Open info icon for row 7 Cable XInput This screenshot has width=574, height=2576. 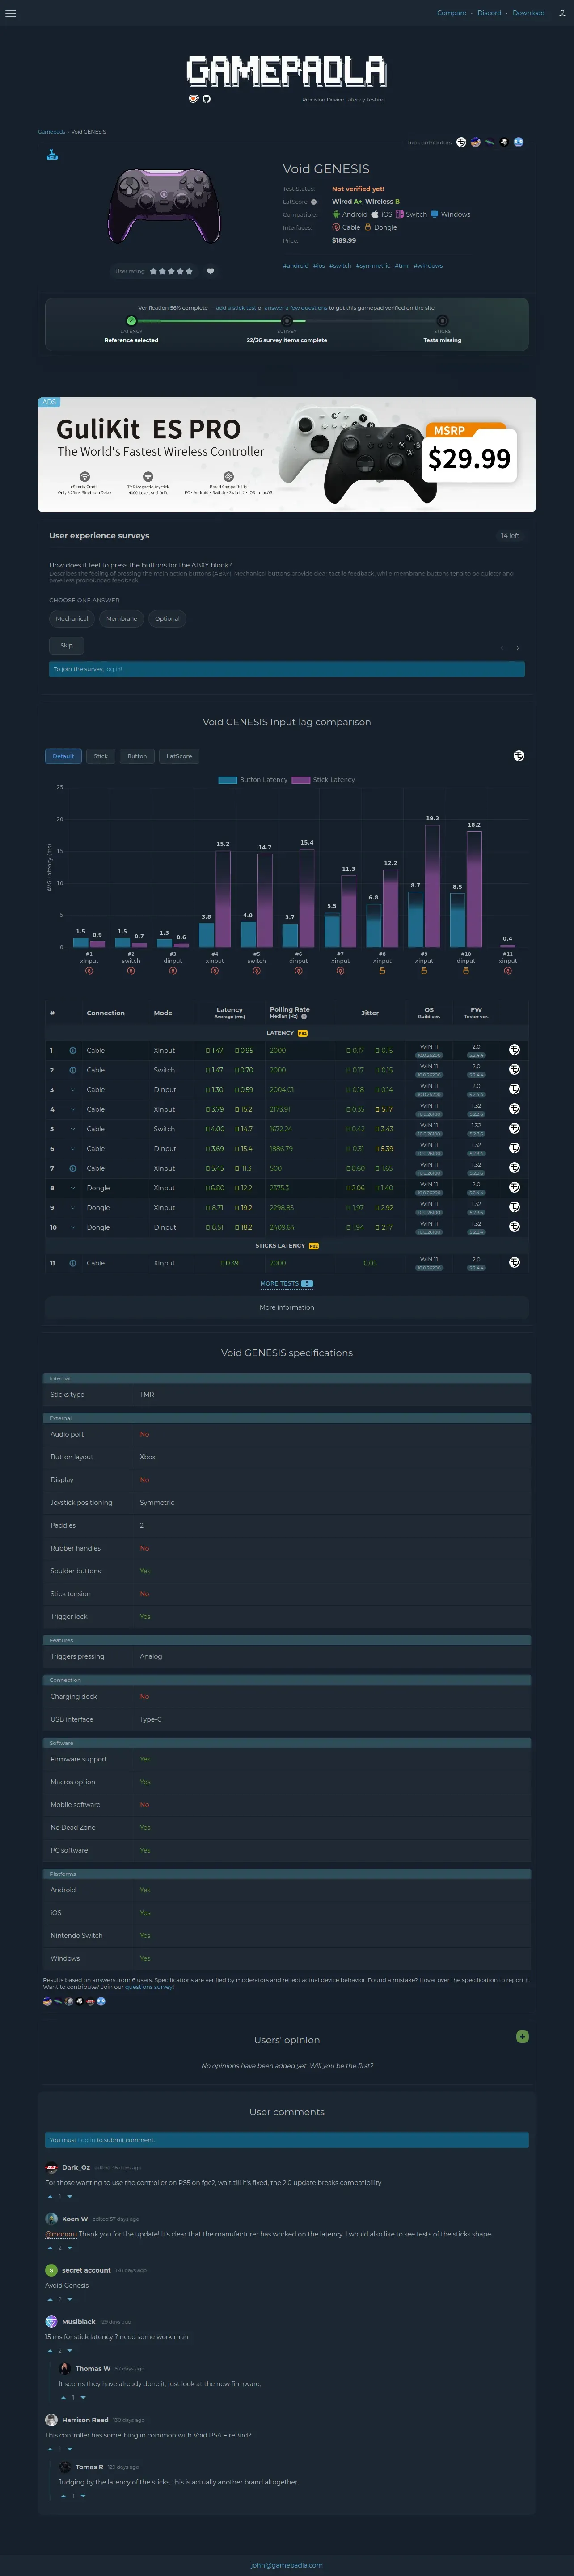72,1168
